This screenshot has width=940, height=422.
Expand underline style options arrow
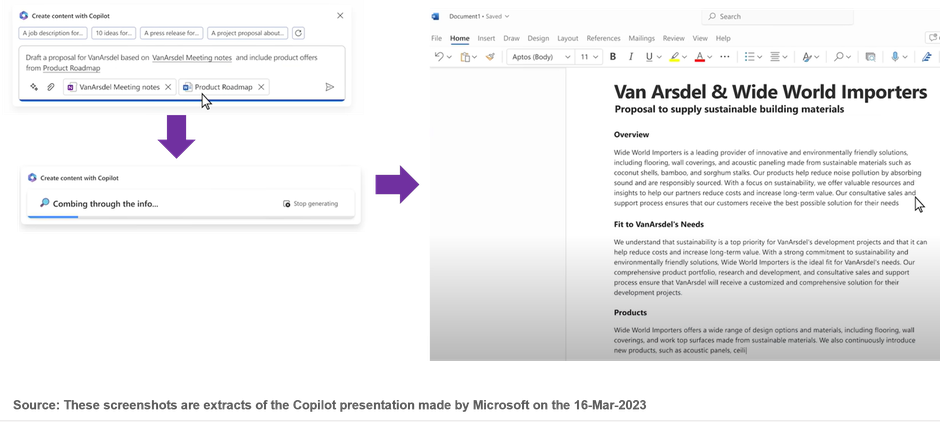[x=659, y=58]
